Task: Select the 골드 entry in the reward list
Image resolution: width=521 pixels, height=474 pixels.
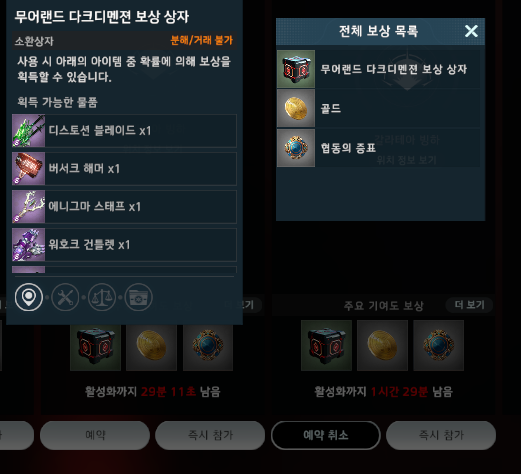Action: coord(379,108)
